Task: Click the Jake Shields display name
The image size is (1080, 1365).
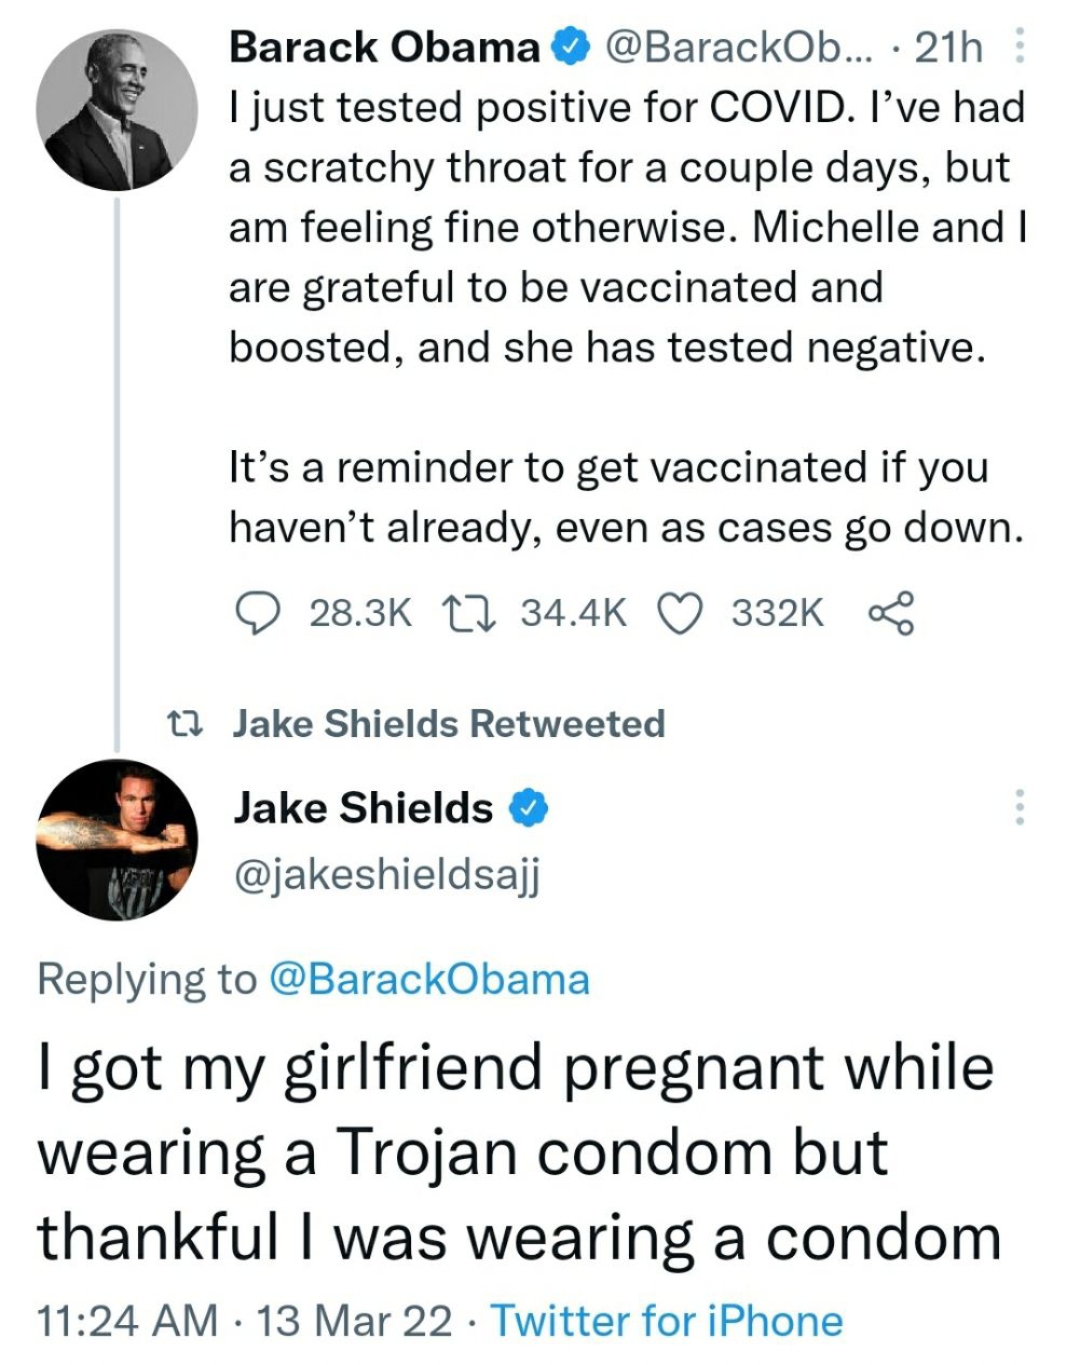Action: tap(363, 807)
